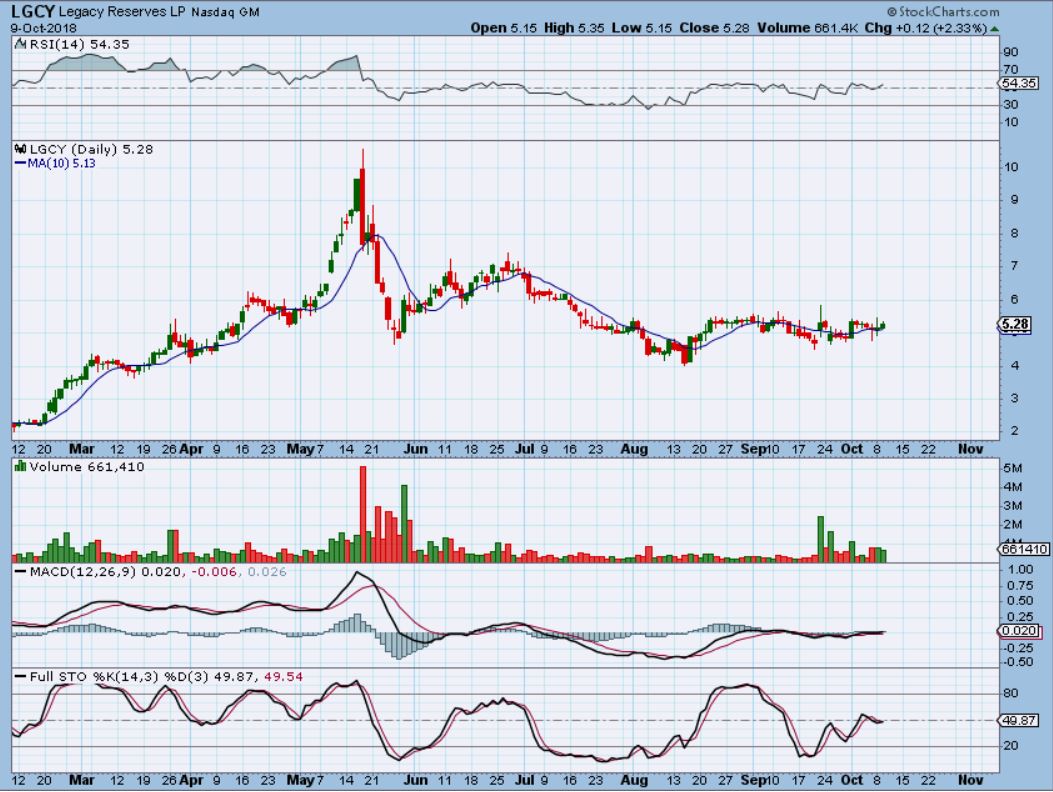Viewport: 1053px width, 792px height.
Task: Click the RSI axis level 90
Action: [1011, 52]
